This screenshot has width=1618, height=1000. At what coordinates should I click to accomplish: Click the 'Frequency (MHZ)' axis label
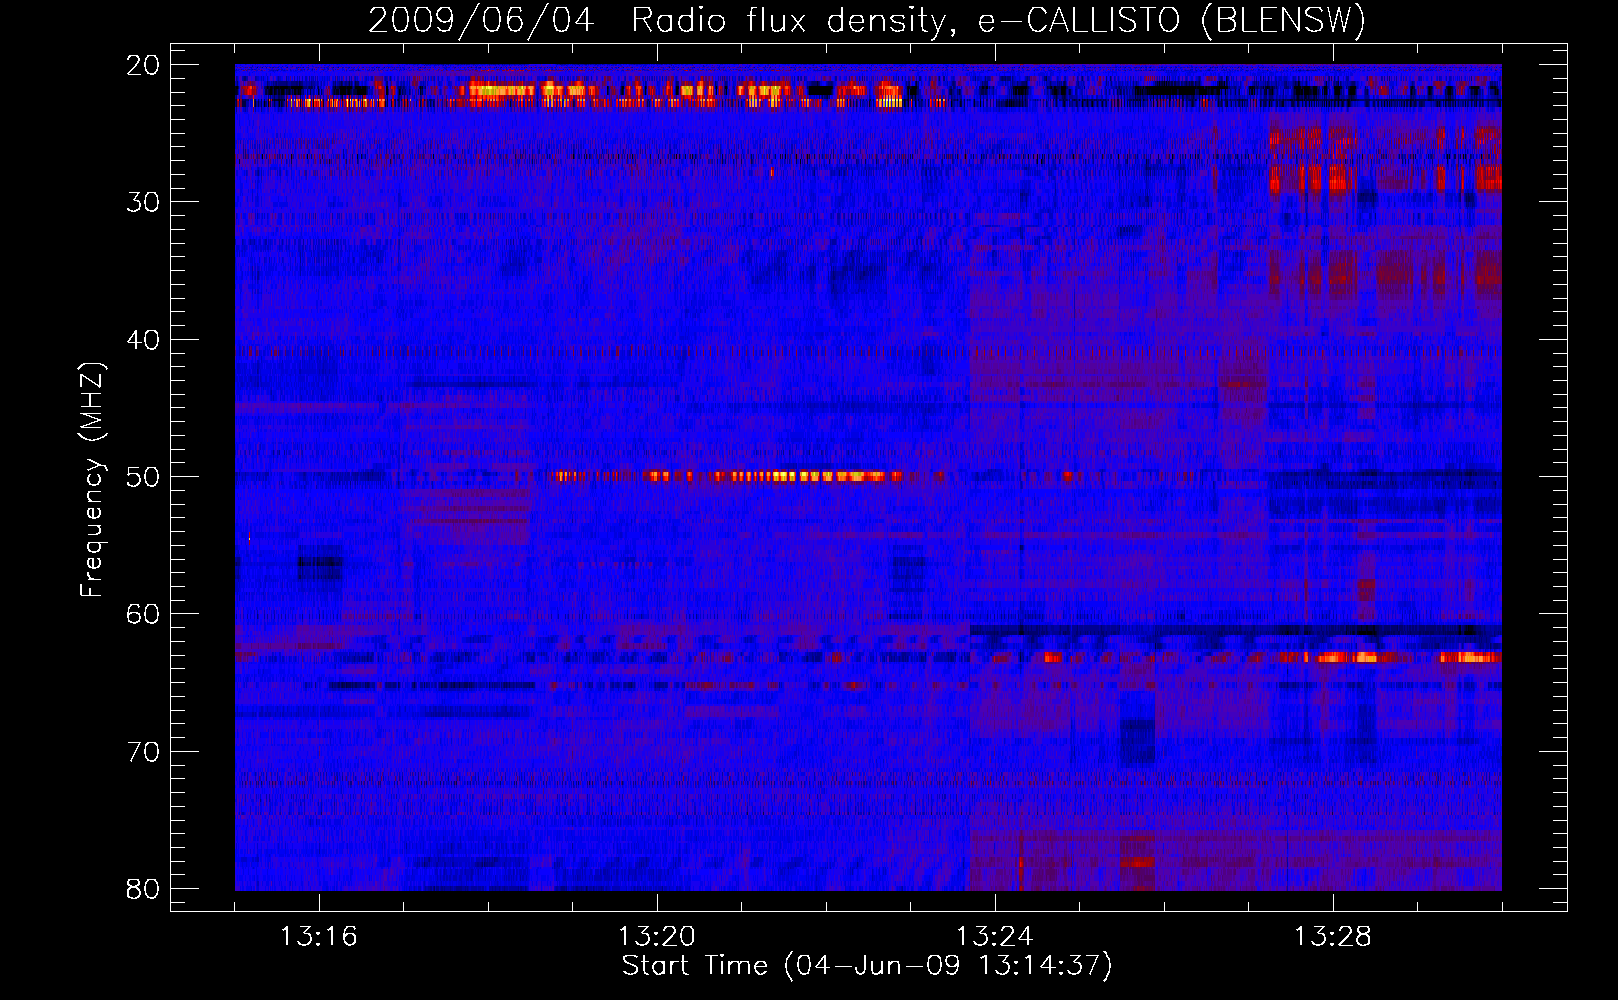[x=92, y=480]
